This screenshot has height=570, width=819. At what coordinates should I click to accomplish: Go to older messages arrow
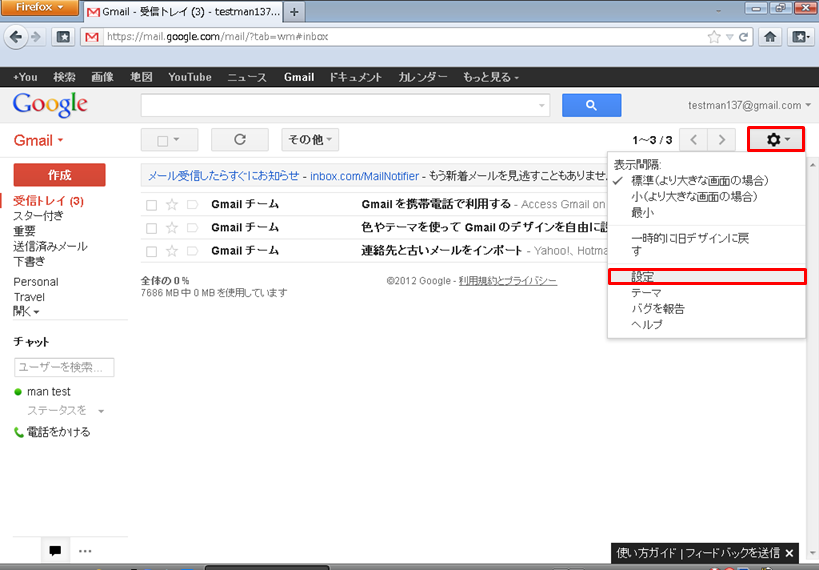pyautogui.click(x=721, y=139)
